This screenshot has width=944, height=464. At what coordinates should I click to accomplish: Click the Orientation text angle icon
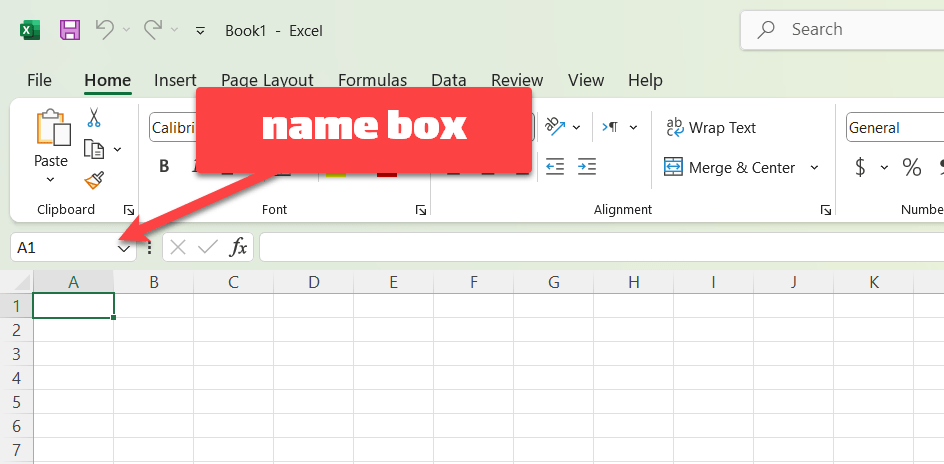[x=554, y=126]
